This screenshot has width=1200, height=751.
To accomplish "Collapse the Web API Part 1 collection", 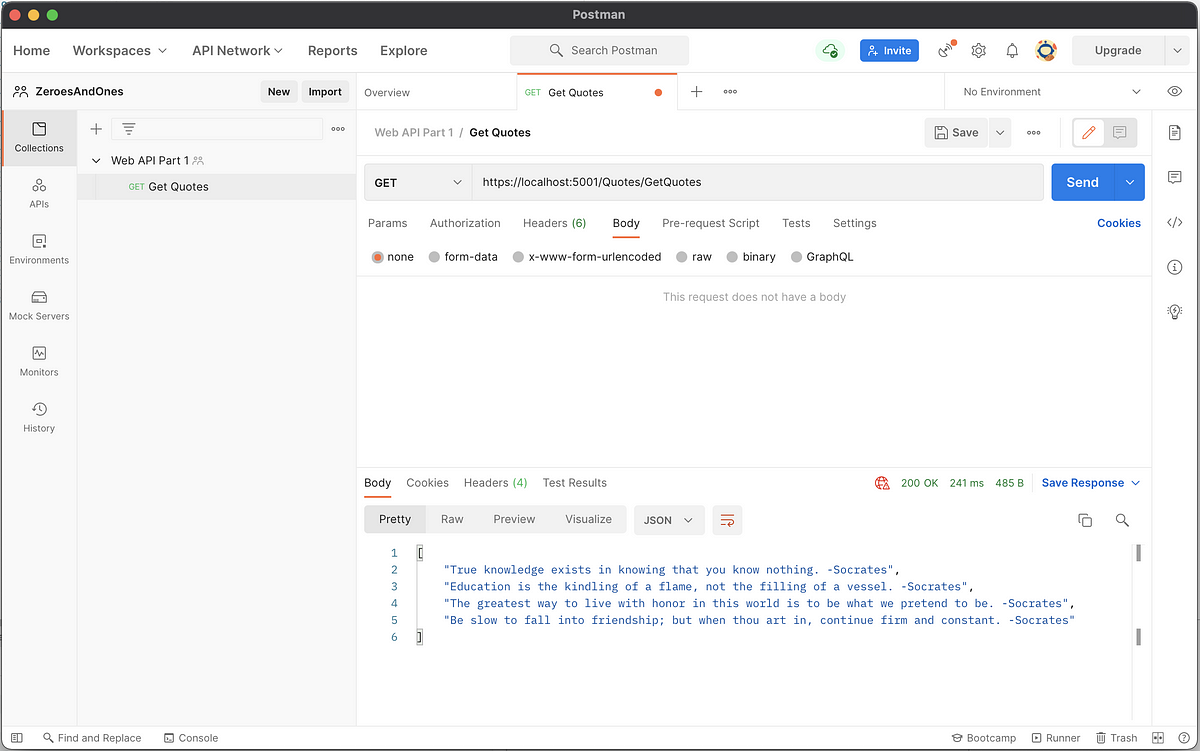I will 96,160.
